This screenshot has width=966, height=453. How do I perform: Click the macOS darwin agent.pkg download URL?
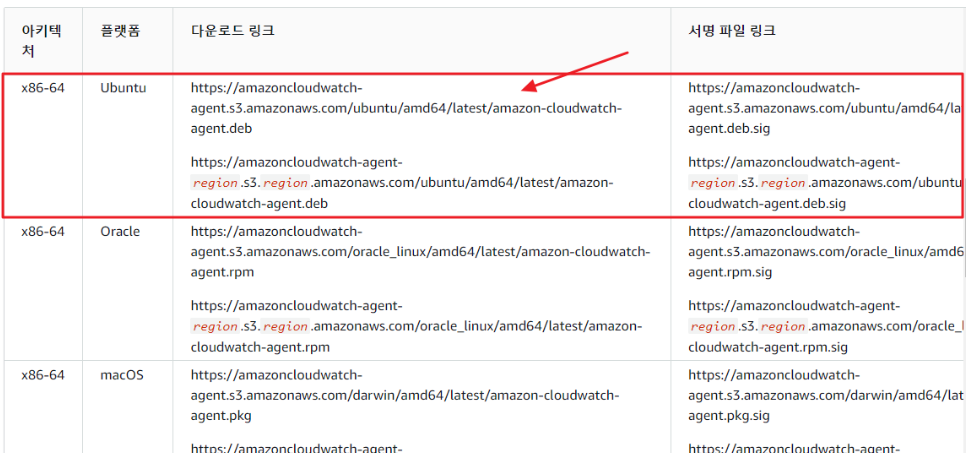pyautogui.click(x=405, y=395)
